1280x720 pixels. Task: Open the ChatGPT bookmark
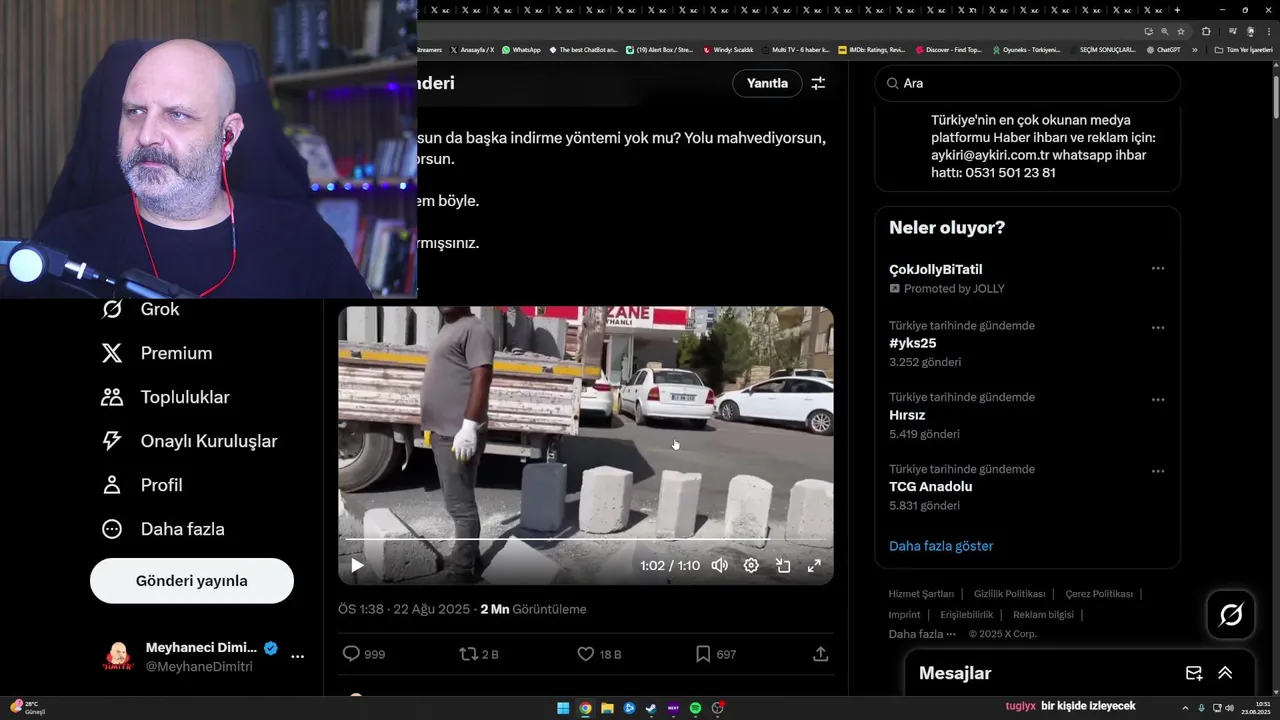click(x=1163, y=50)
